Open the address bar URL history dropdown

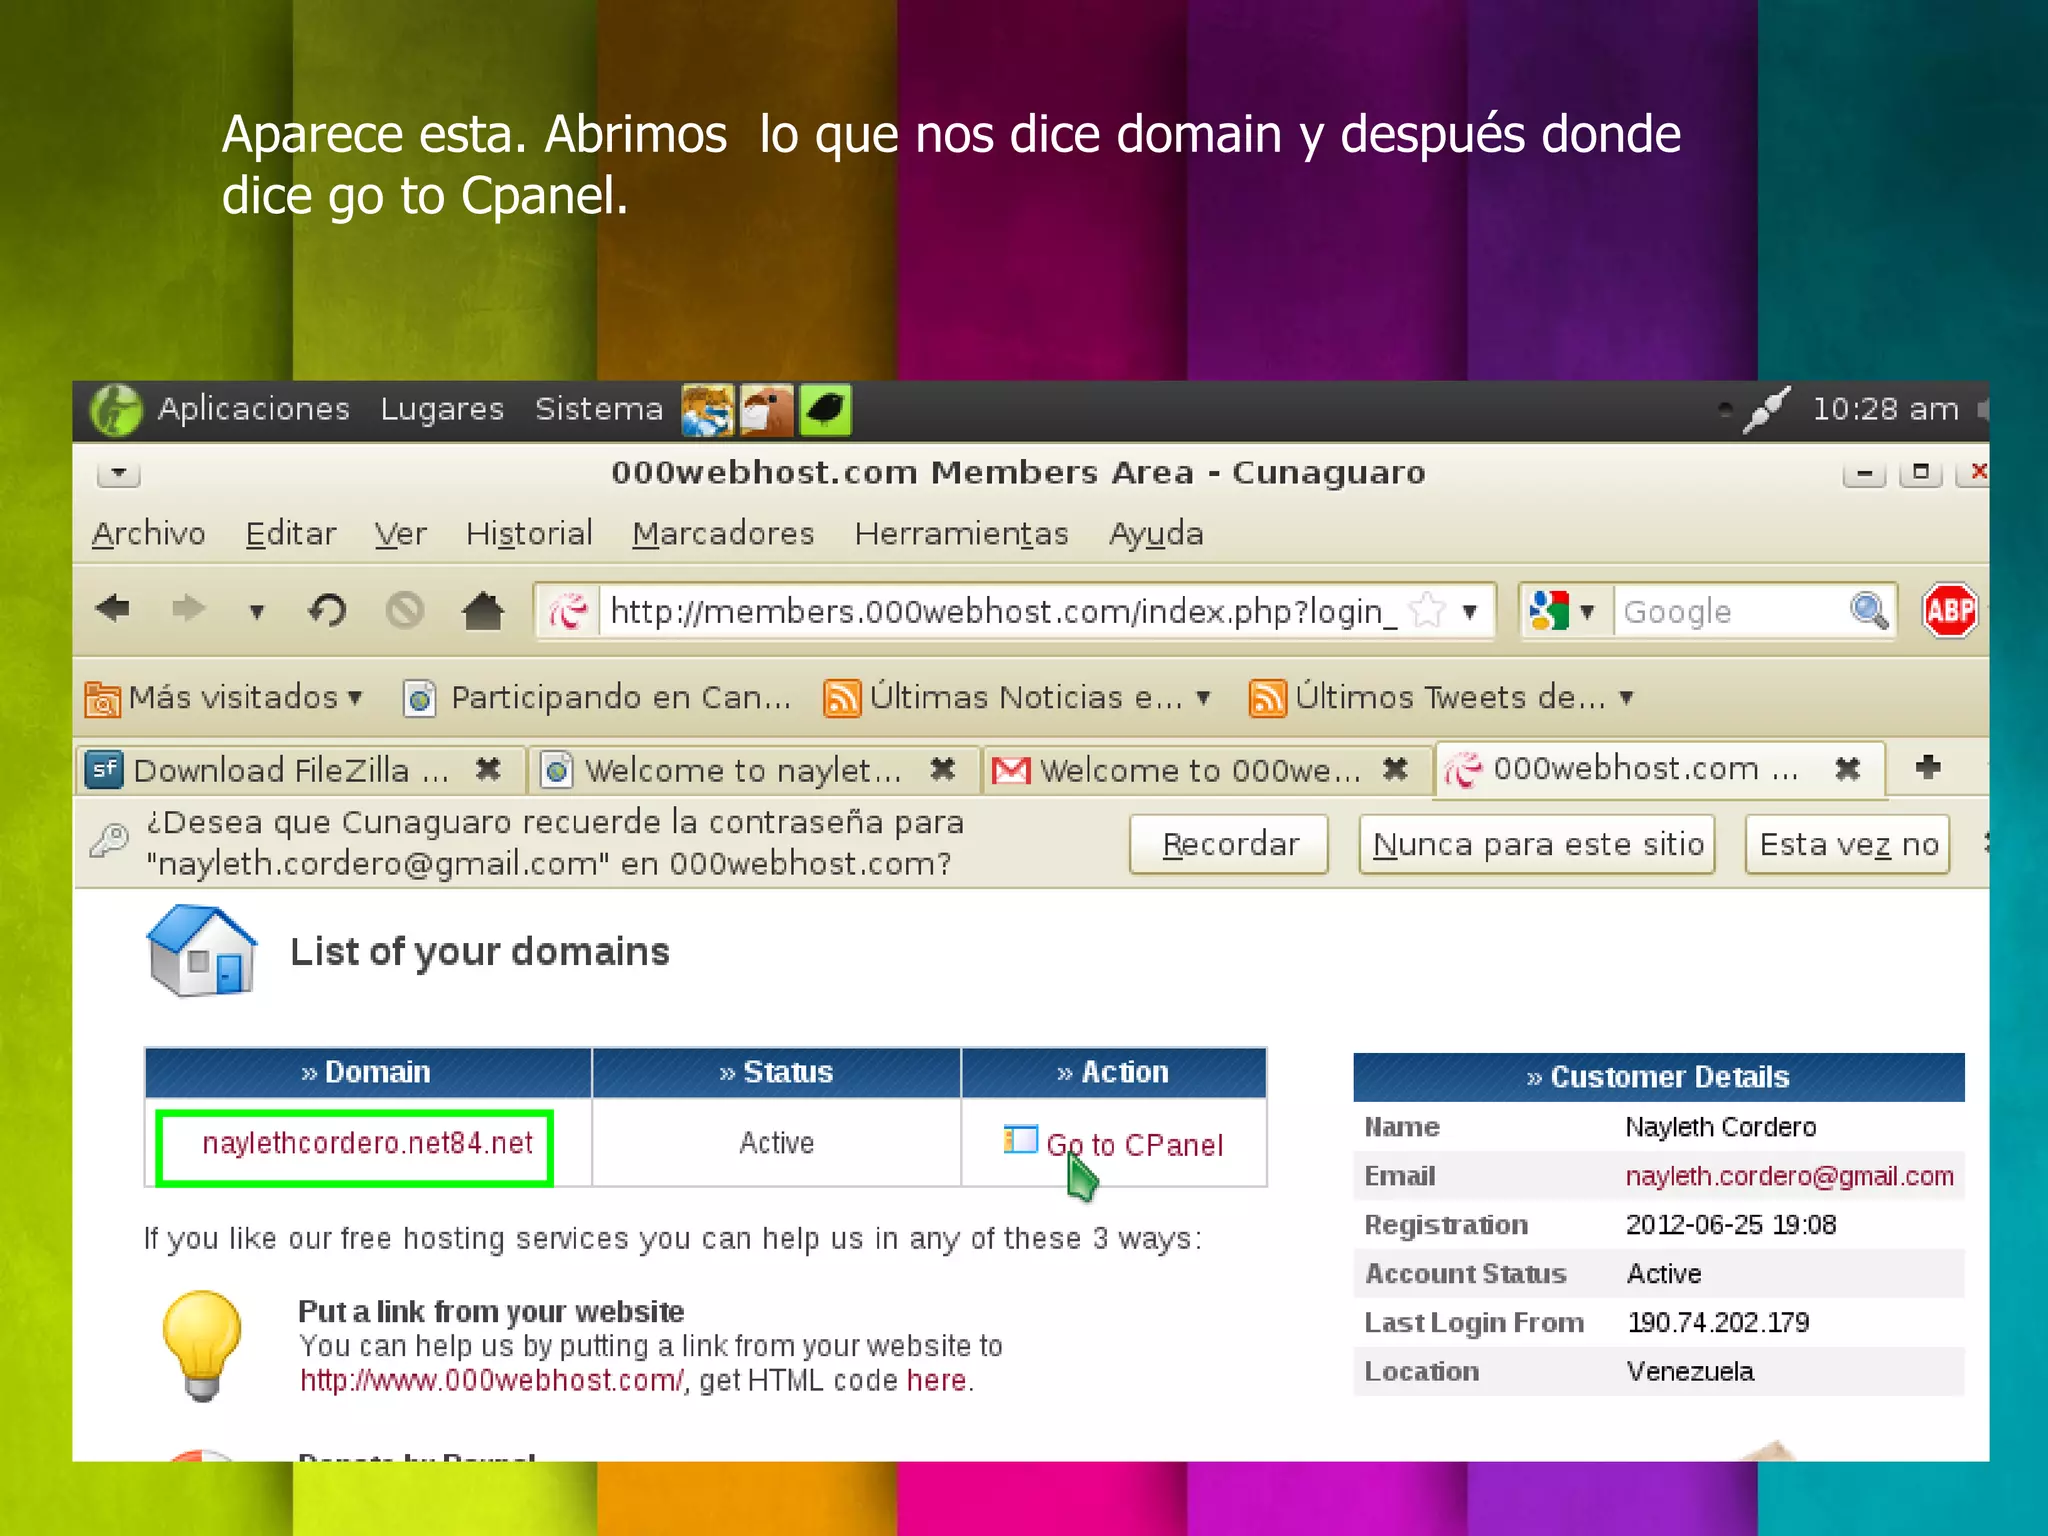coord(1470,611)
